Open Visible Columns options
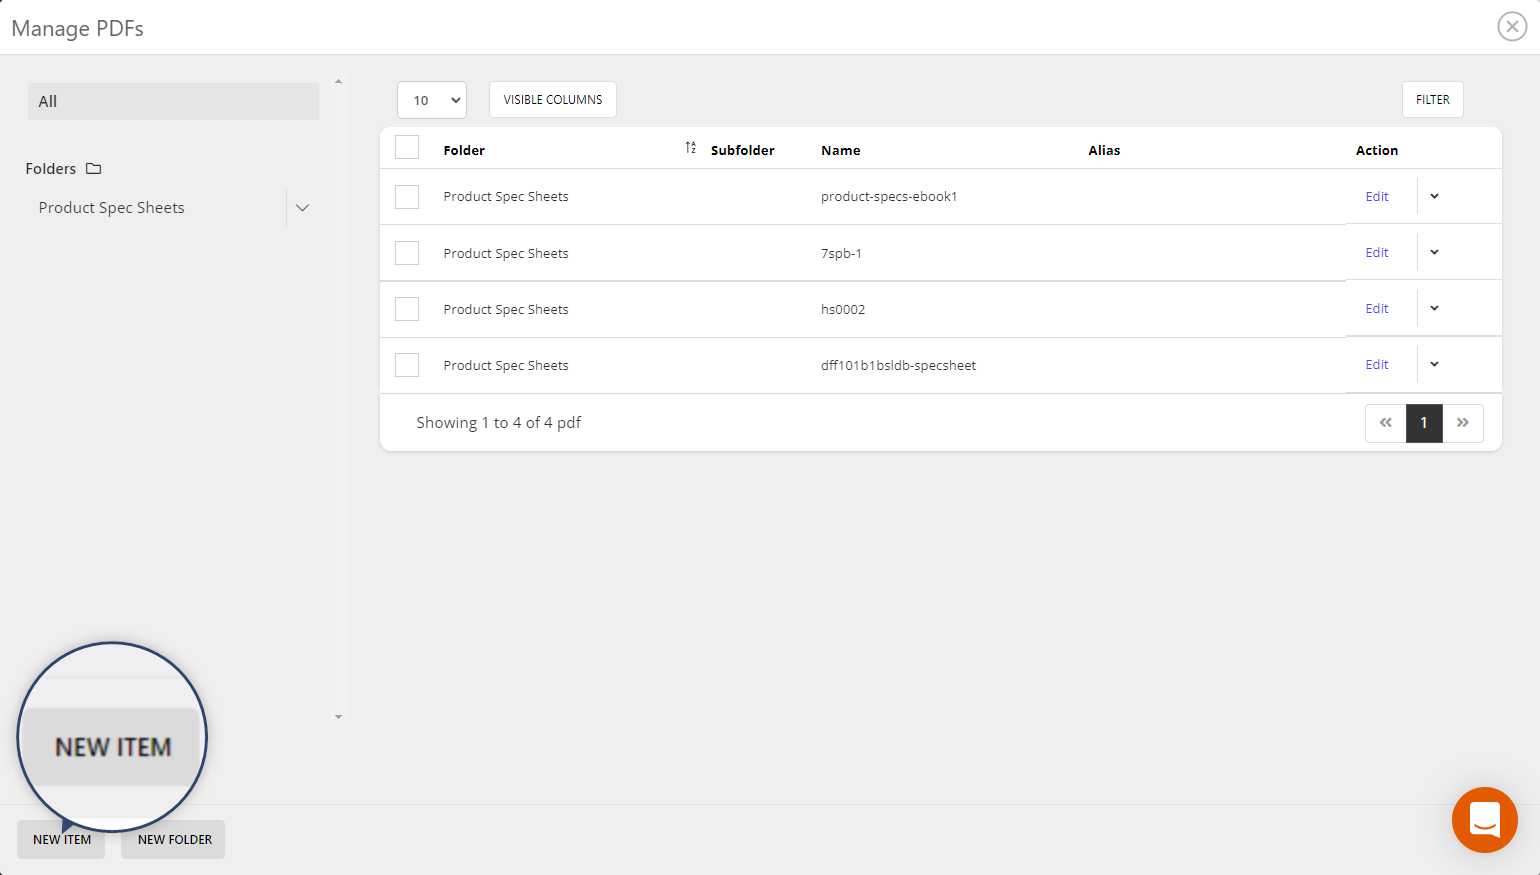 pyautogui.click(x=552, y=100)
